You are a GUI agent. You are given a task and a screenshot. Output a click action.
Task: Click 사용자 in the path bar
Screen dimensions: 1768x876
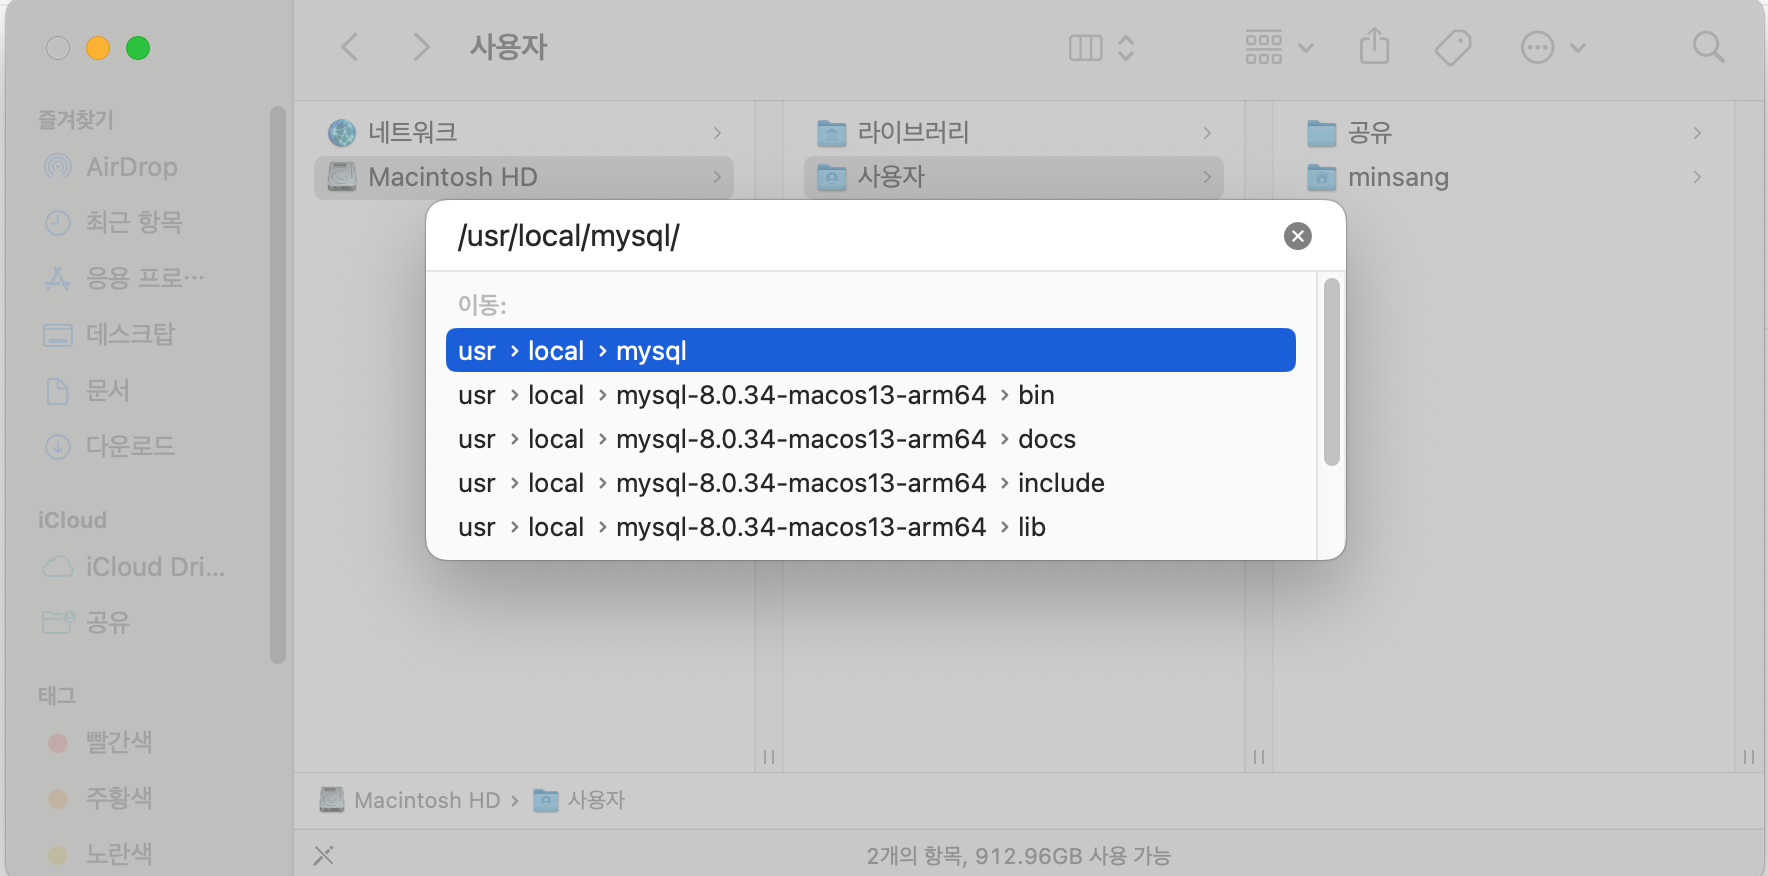tap(579, 800)
